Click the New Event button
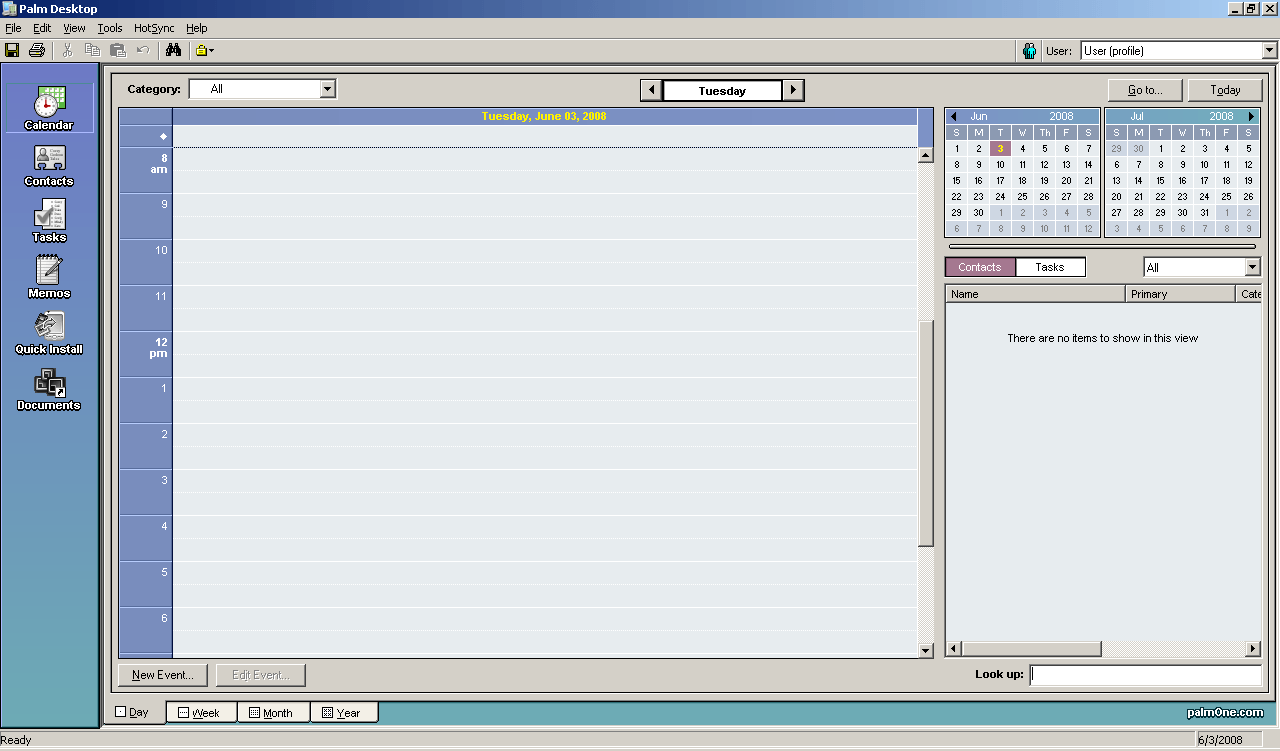Viewport: 1280px width, 751px height. coord(163,675)
